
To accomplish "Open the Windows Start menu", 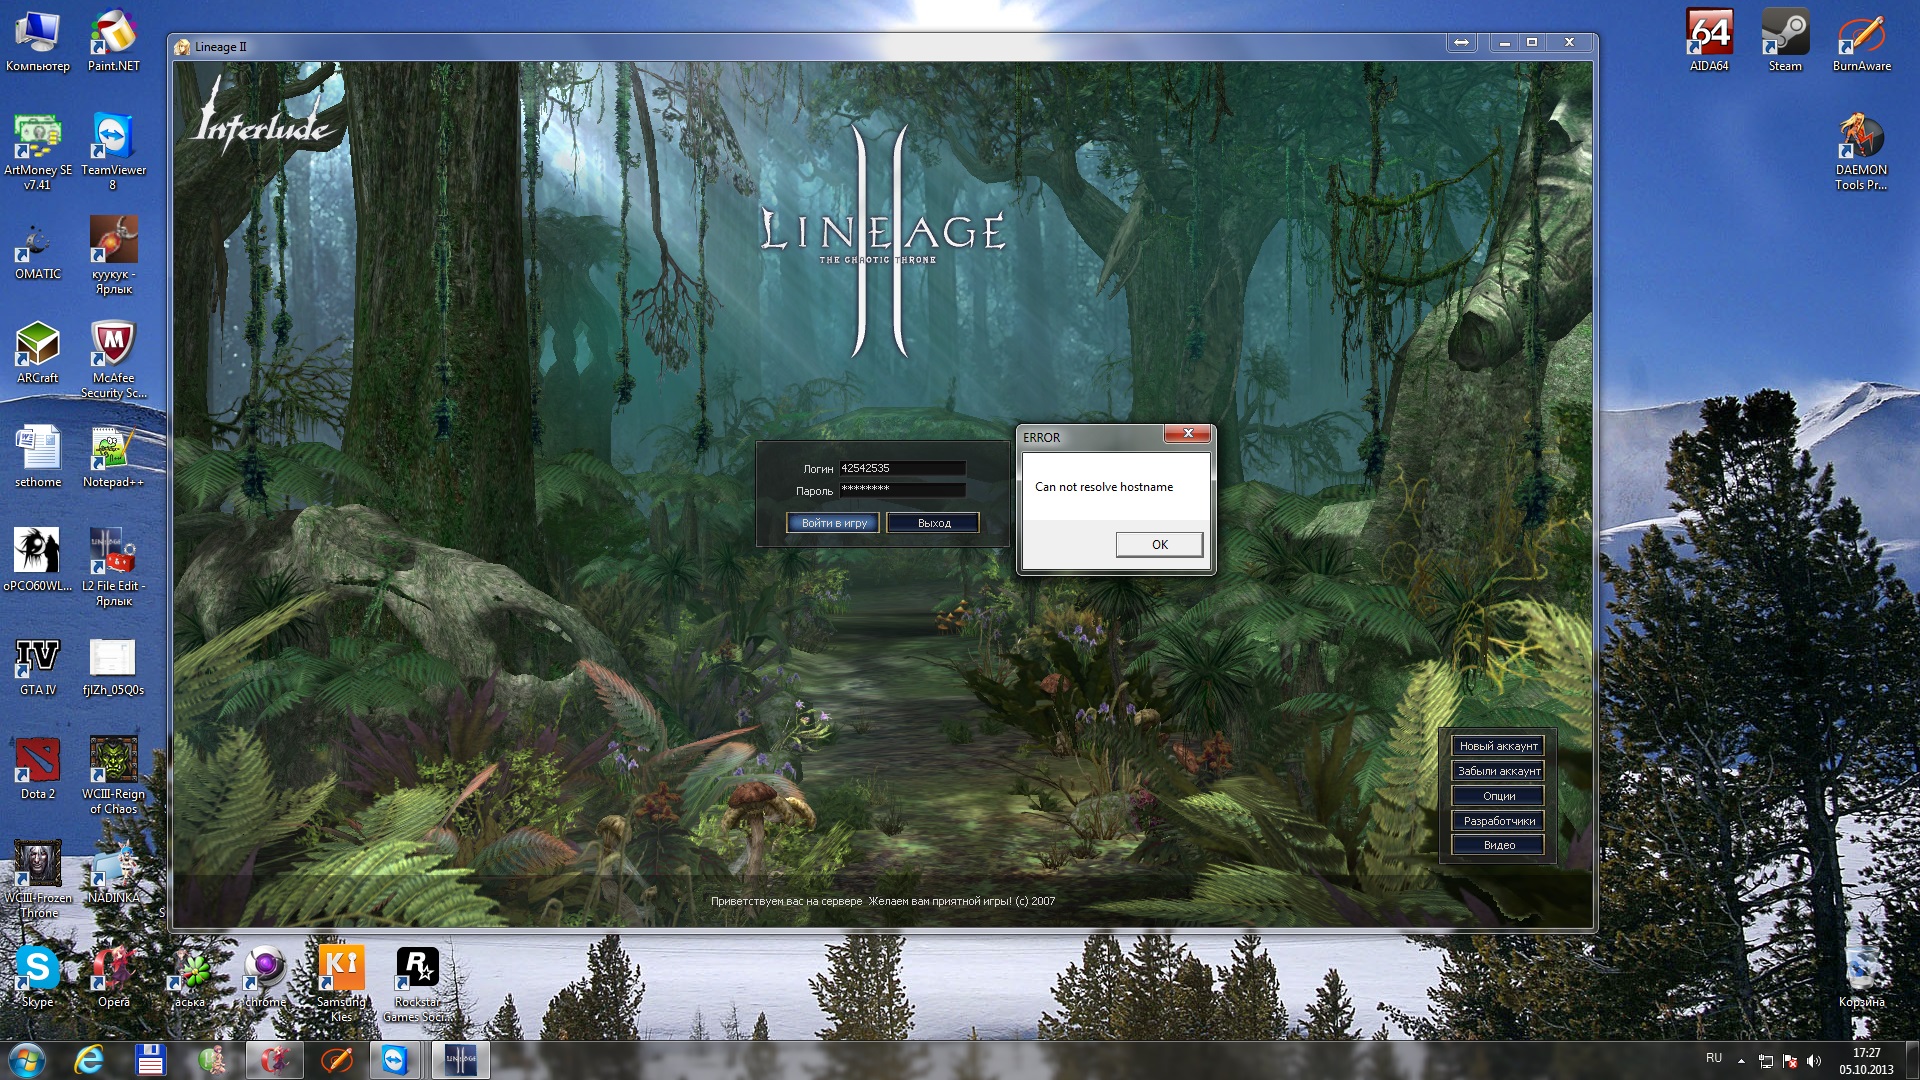I will (x=27, y=1060).
